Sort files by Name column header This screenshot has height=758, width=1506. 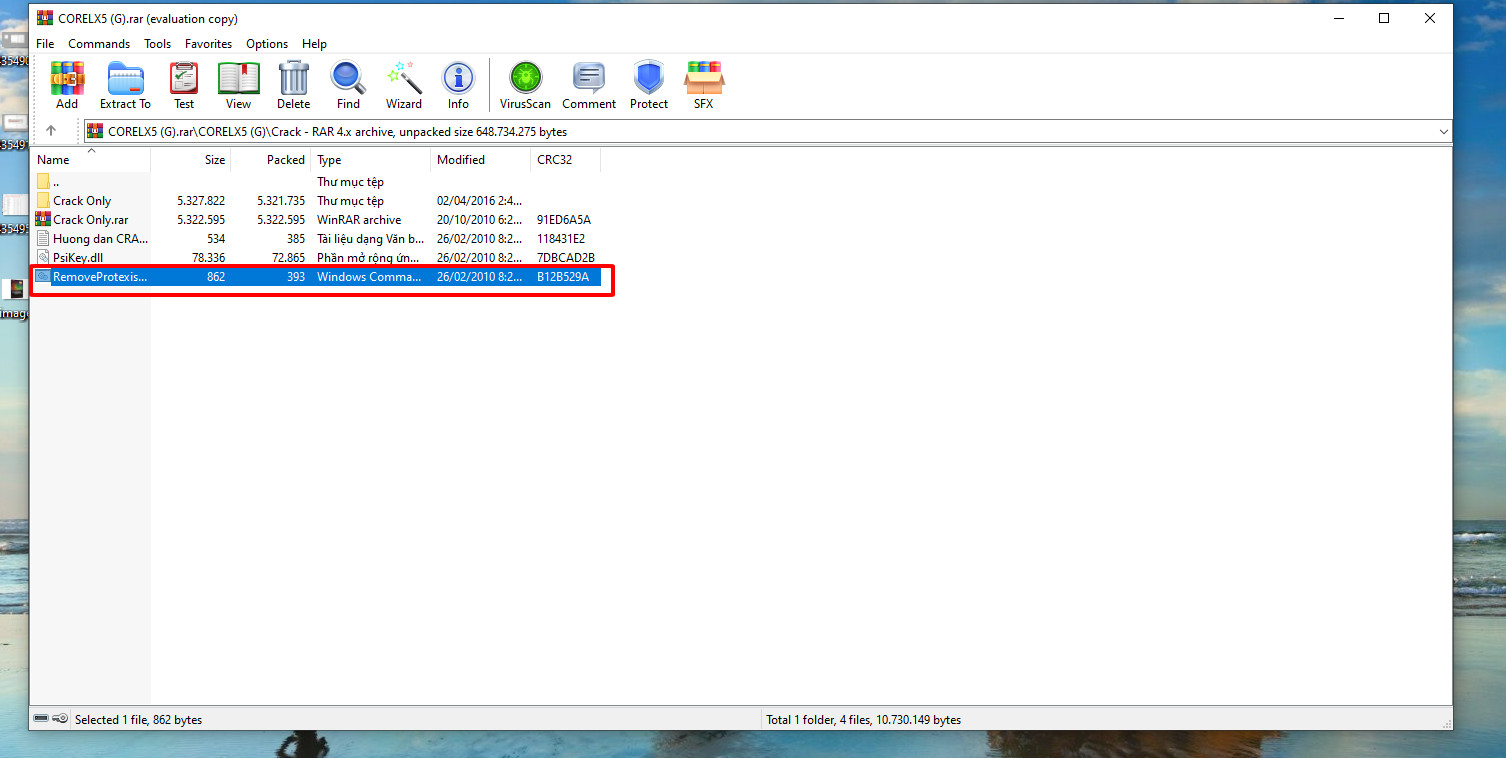[x=91, y=160]
